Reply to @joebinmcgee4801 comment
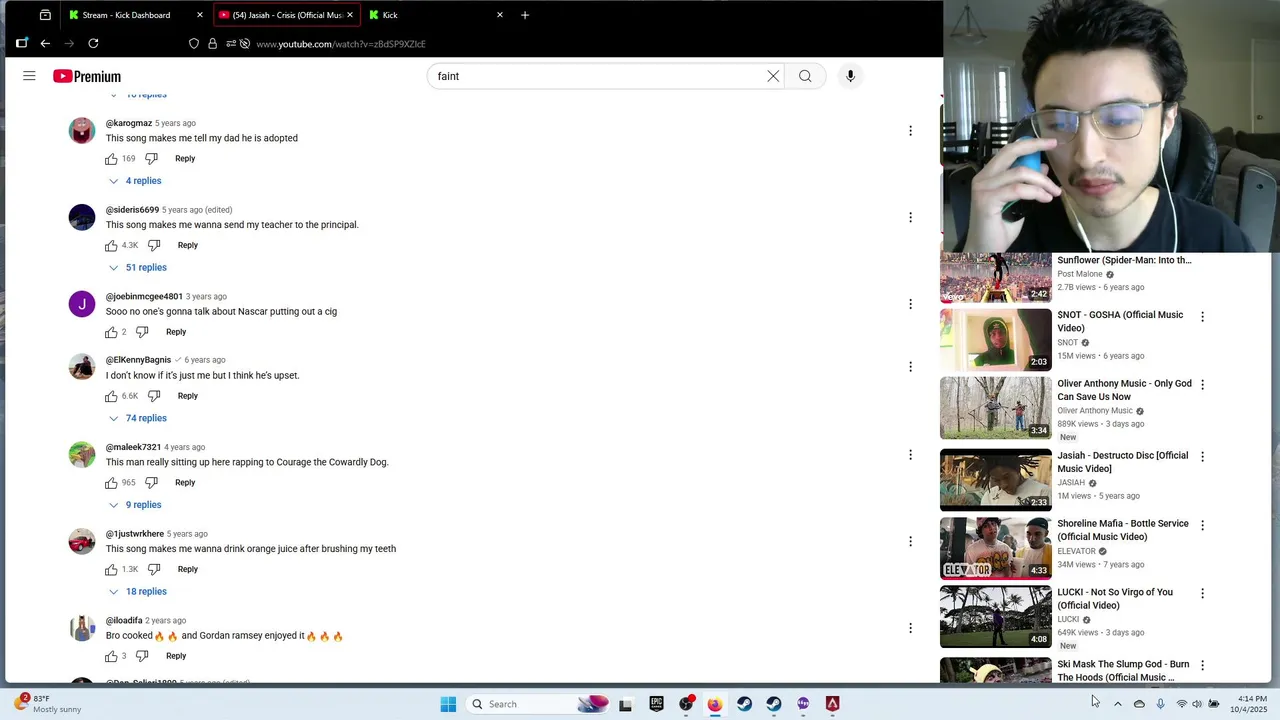 click(x=176, y=332)
